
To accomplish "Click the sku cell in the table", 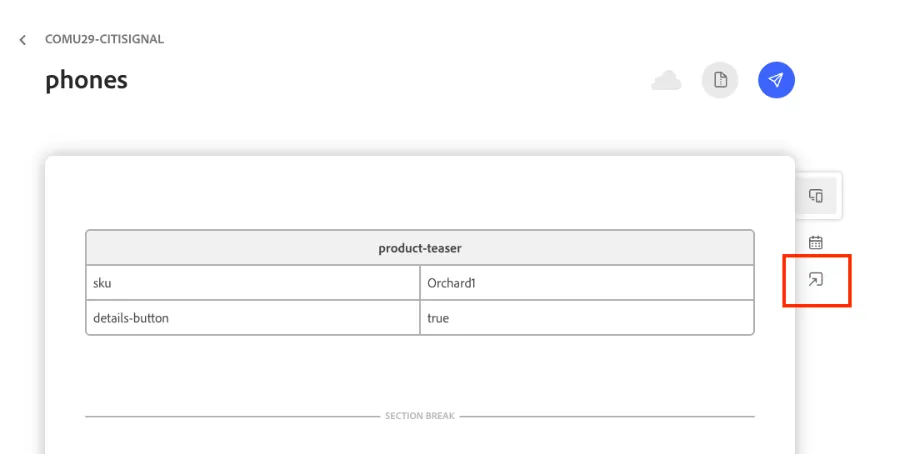I will pyautogui.click(x=253, y=283).
